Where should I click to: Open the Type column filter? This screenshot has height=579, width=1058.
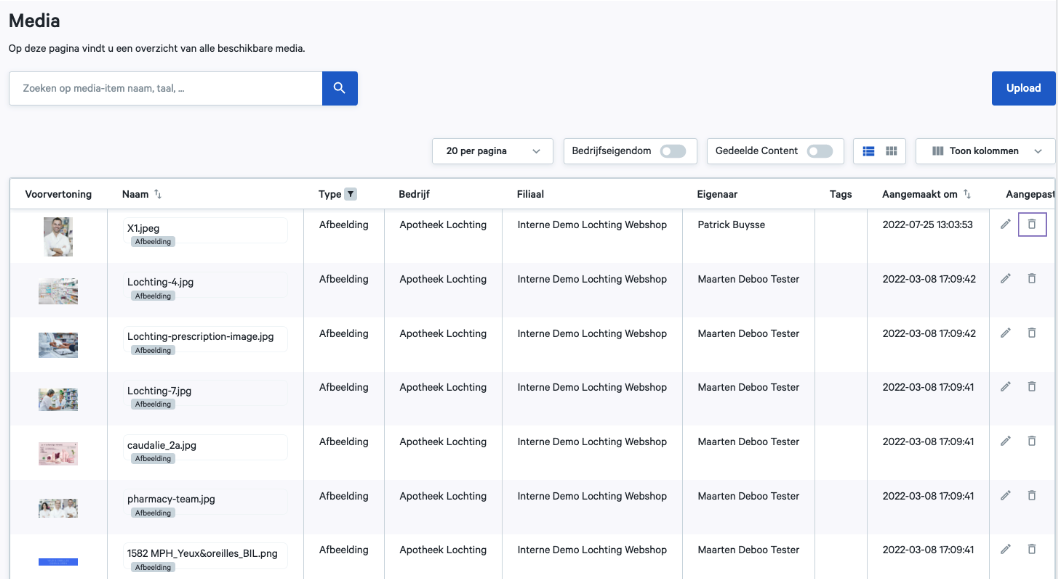(350, 194)
